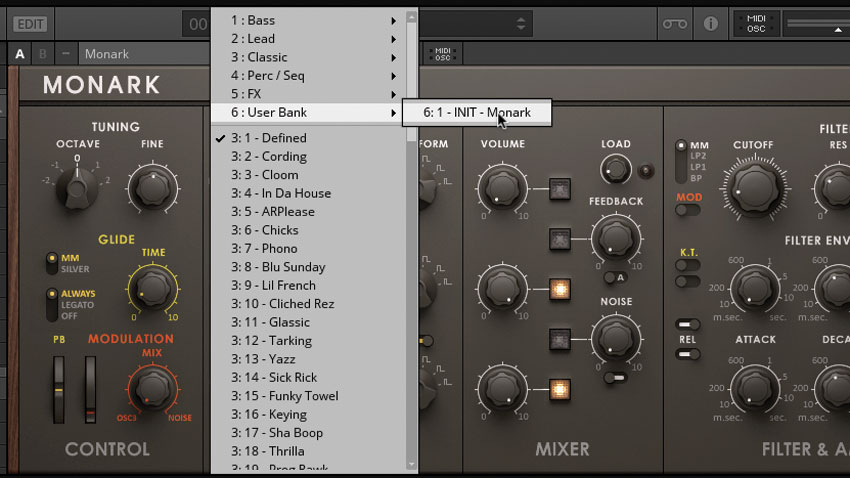The image size is (850, 478).
Task: Click the Modulation MIX knob
Action: [152, 389]
